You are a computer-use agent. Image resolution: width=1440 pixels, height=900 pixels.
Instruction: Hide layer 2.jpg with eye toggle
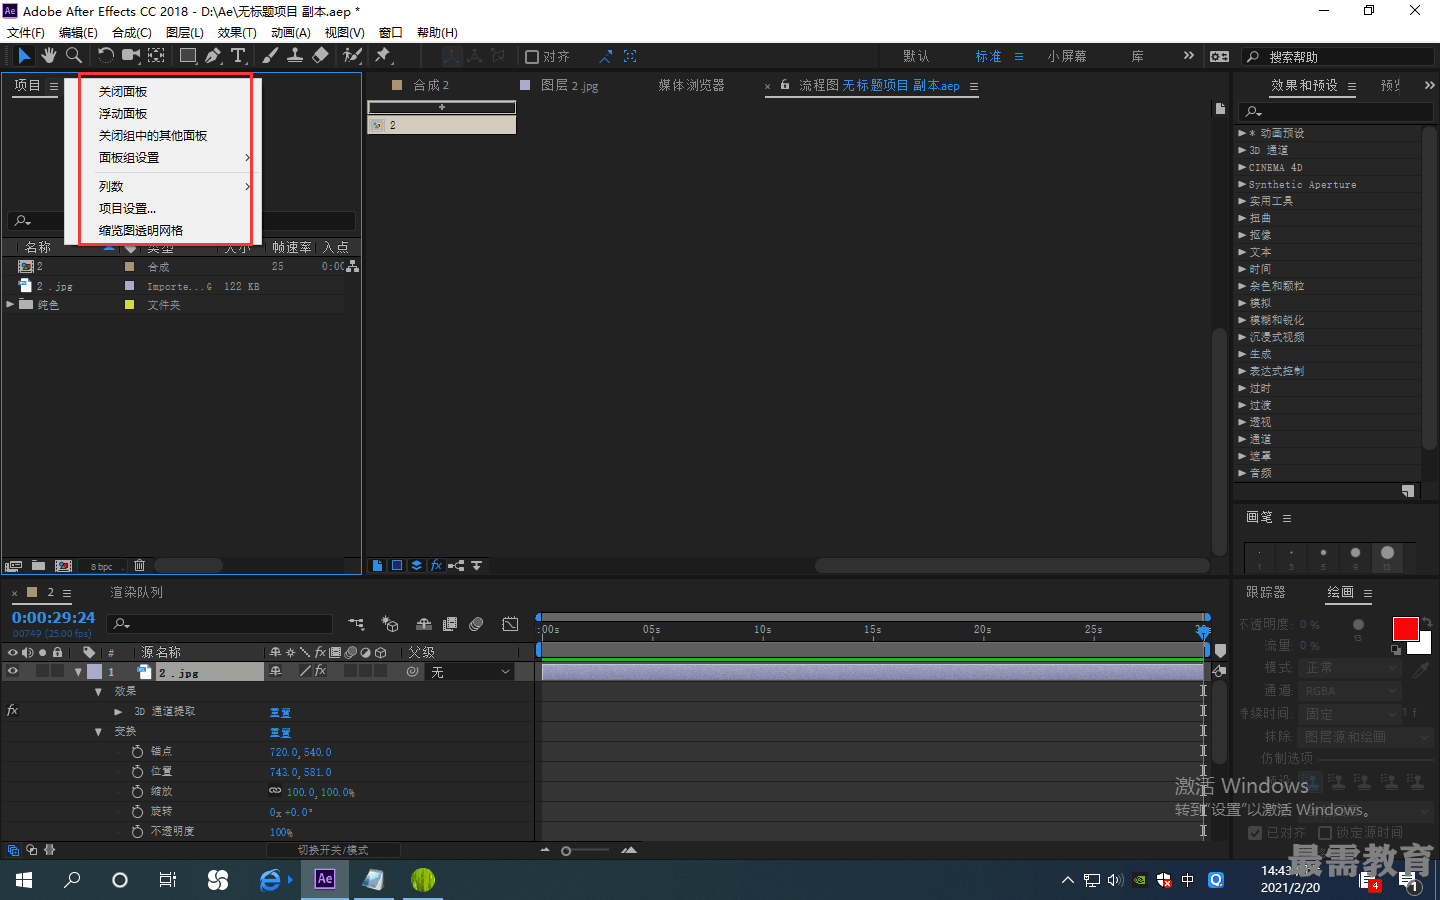[13, 672]
